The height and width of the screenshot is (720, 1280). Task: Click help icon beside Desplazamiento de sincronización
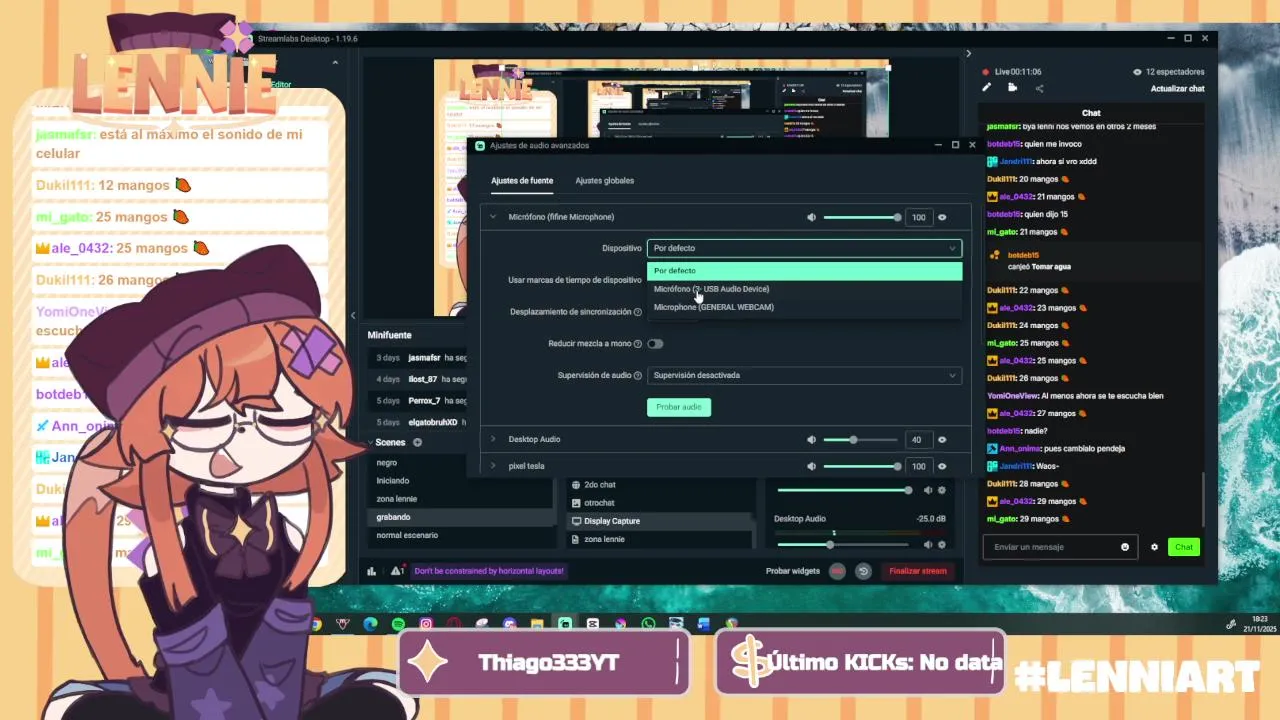(x=637, y=312)
